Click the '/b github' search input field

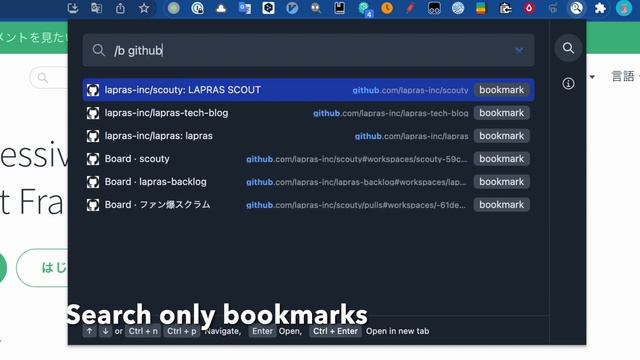pyautogui.click(x=309, y=50)
